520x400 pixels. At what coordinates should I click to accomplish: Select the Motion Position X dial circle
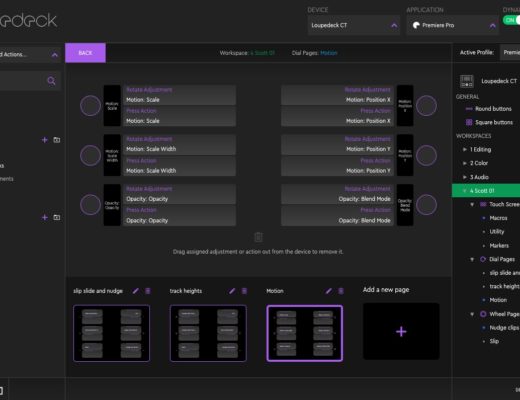(x=426, y=106)
